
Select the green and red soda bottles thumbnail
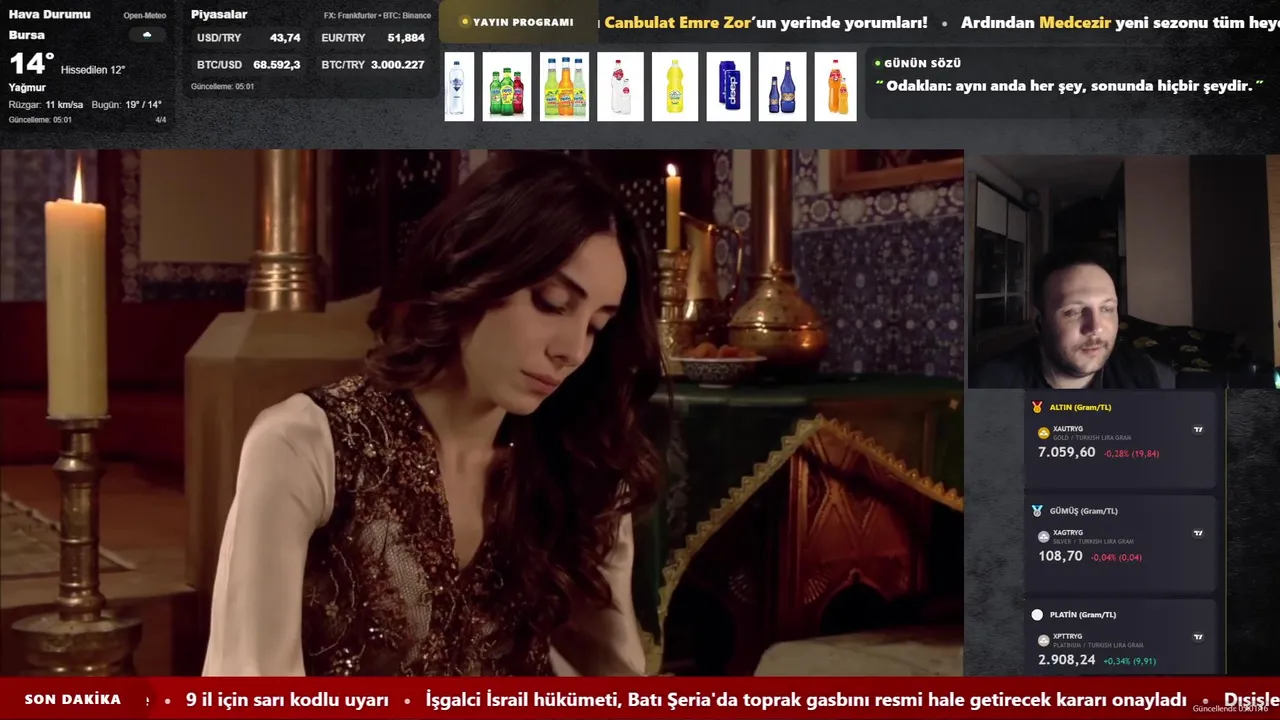click(506, 87)
